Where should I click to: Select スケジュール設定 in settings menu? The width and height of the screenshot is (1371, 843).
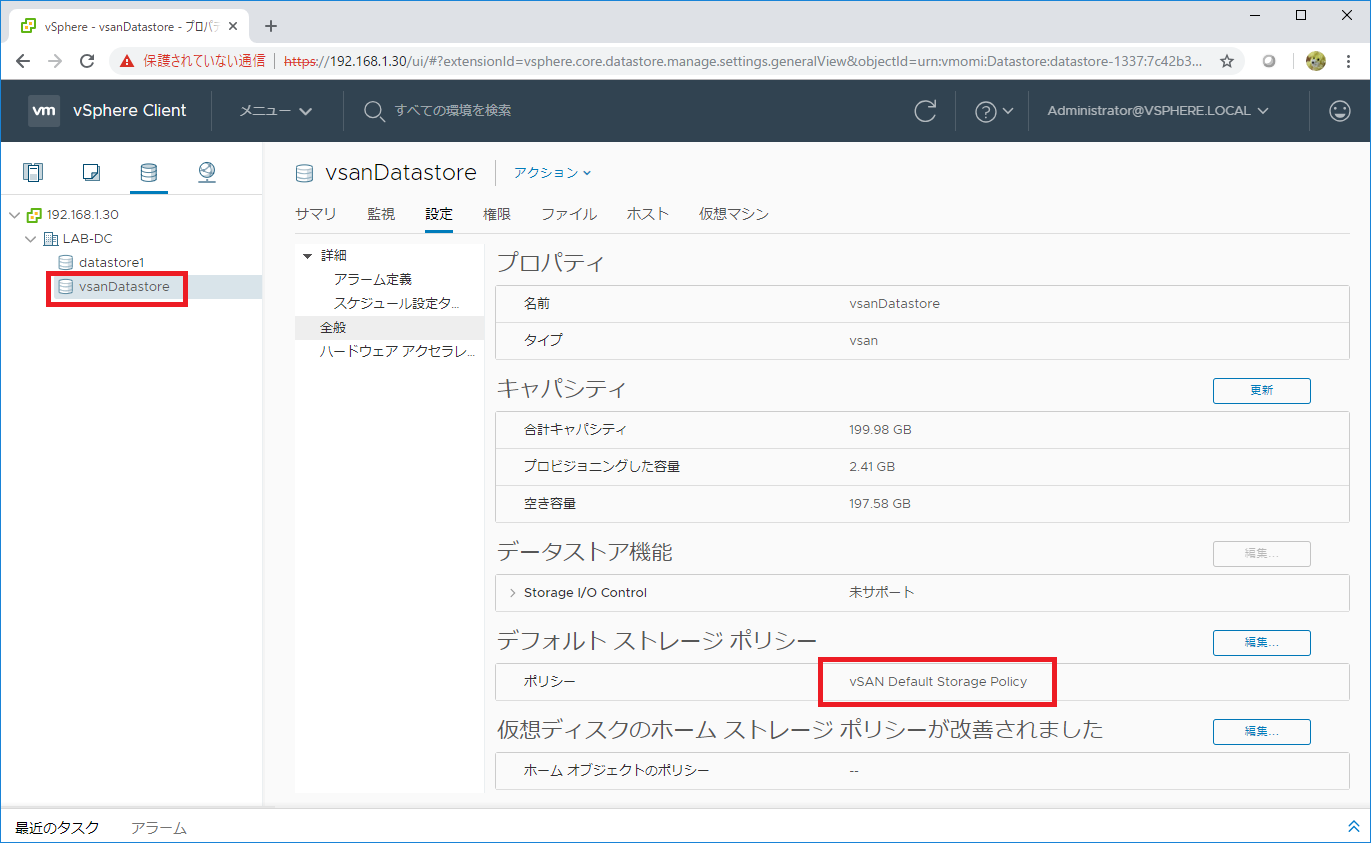(x=397, y=304)
